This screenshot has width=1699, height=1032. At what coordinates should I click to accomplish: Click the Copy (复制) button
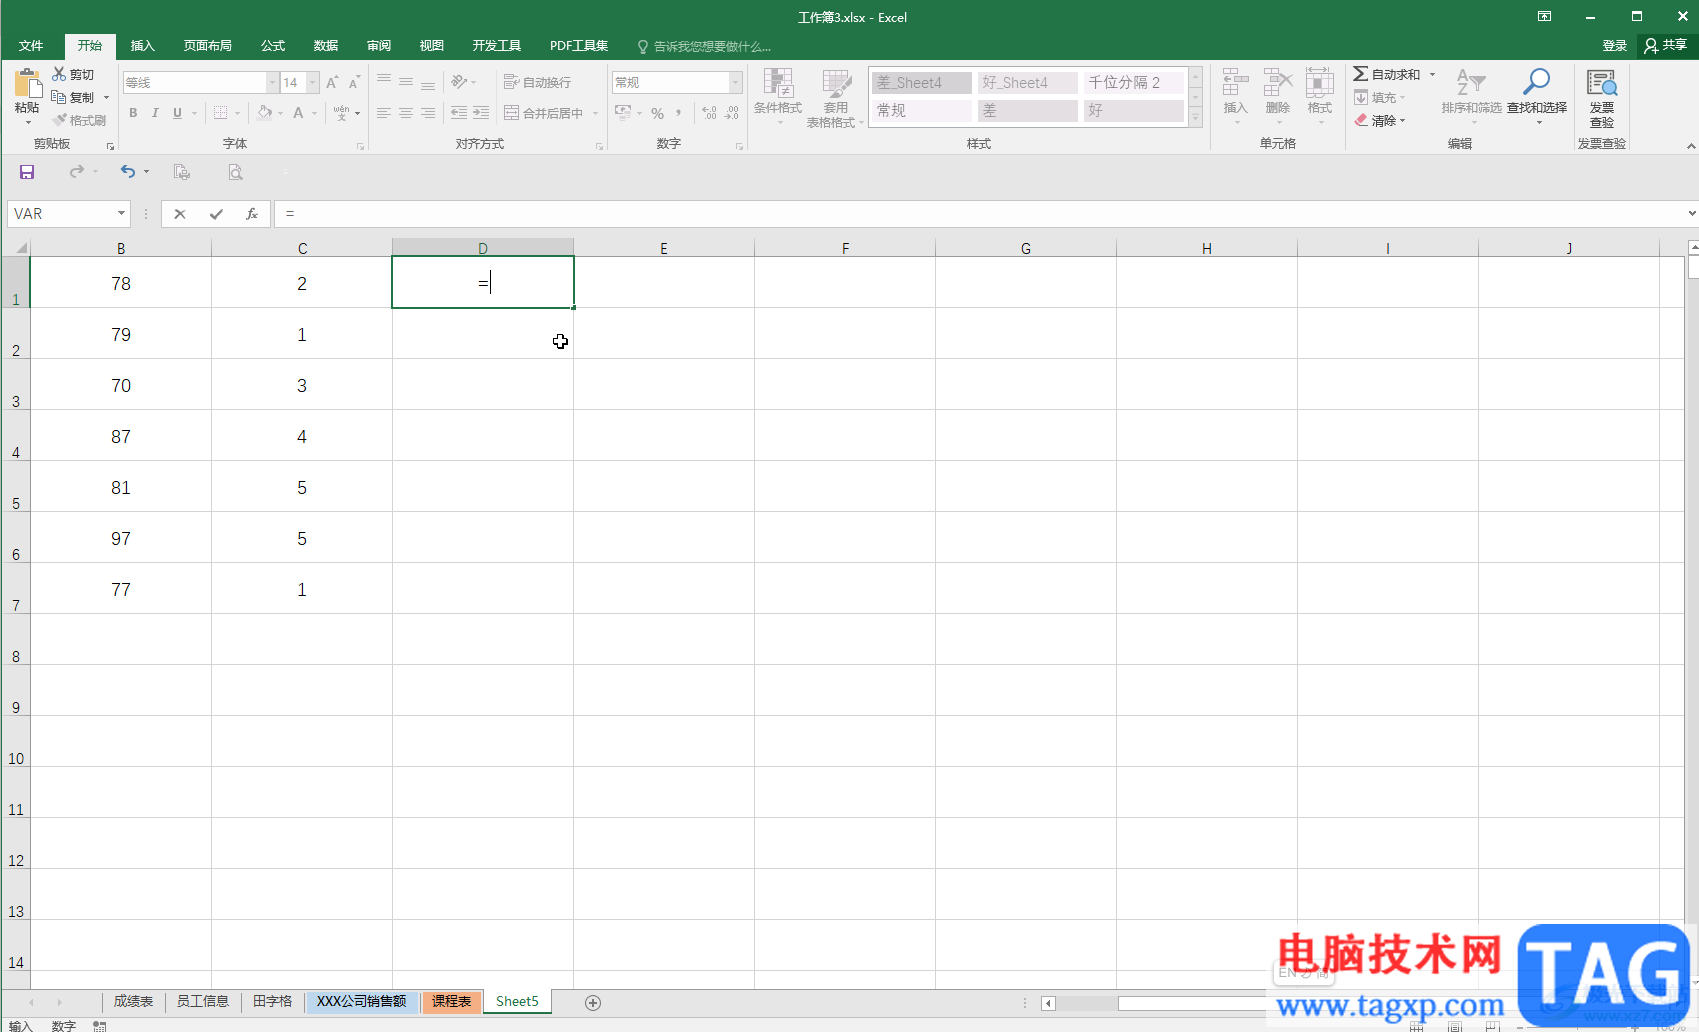click(73, 97)
